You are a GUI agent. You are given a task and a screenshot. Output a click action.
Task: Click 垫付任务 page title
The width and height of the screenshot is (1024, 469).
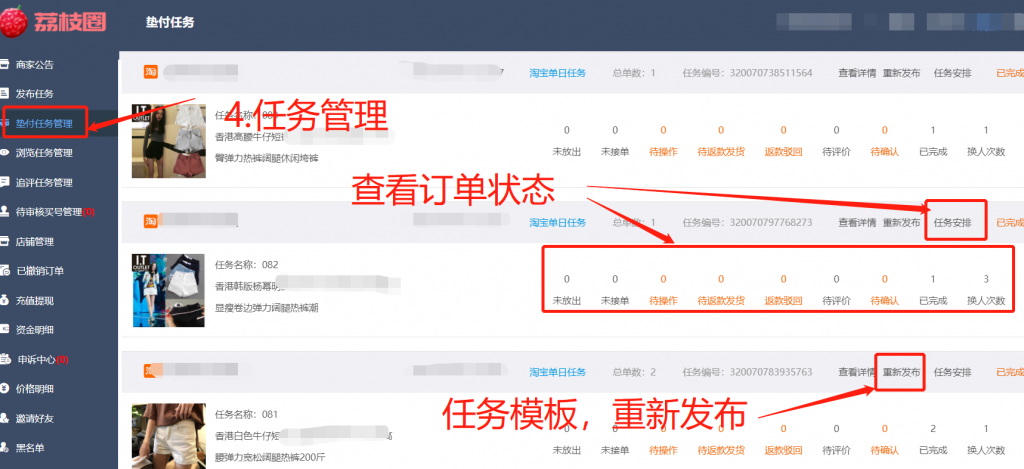[170, 22]
